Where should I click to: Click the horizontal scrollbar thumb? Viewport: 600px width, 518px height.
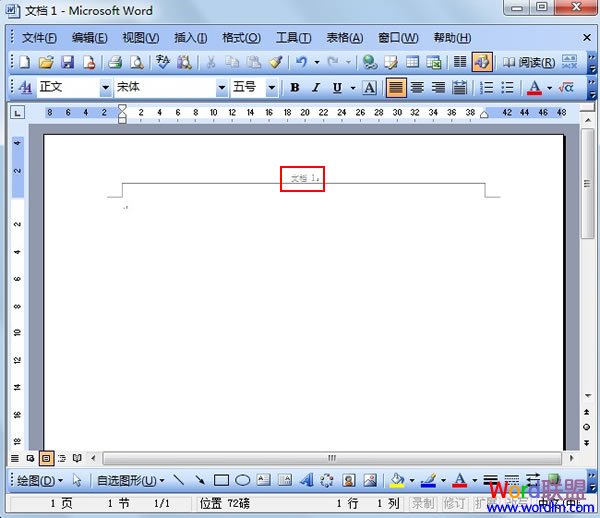tap(332, 458)
